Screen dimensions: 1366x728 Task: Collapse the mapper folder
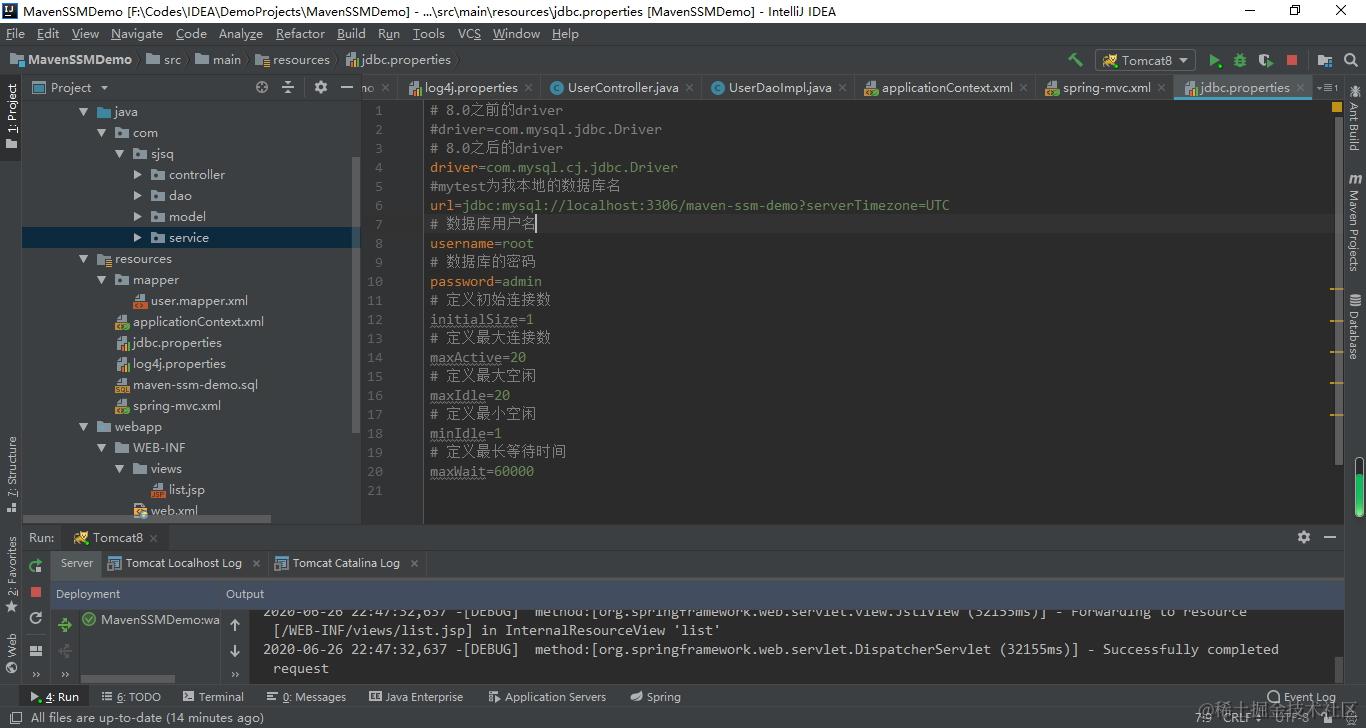coord(102,280)
